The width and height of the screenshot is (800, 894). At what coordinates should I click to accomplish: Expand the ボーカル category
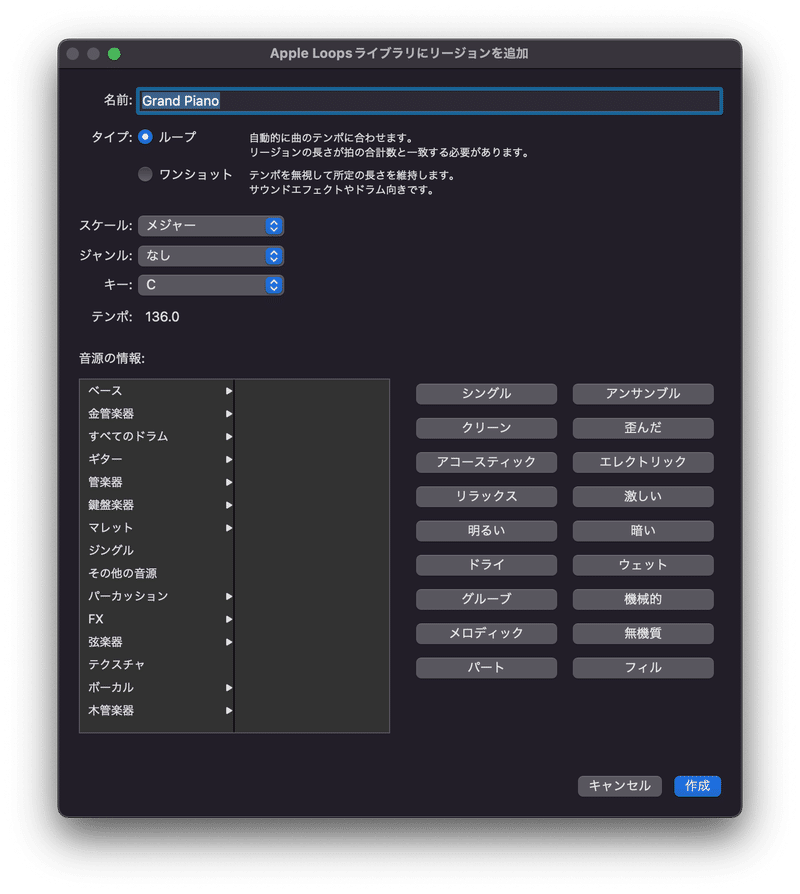click(157, 687)
